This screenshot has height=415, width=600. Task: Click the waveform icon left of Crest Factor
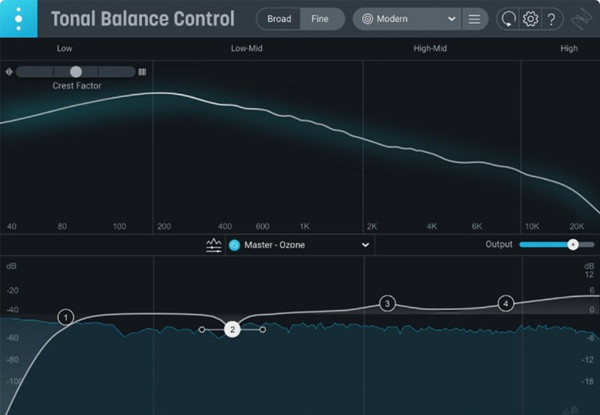click(x=9, y=72)
